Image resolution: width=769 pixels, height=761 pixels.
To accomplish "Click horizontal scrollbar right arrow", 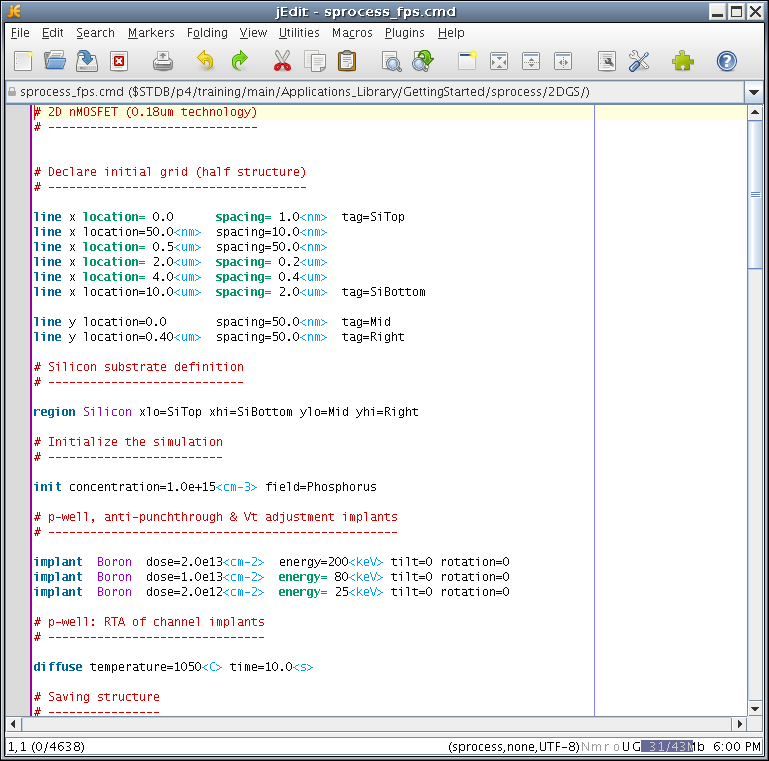I will click(740, 724).
